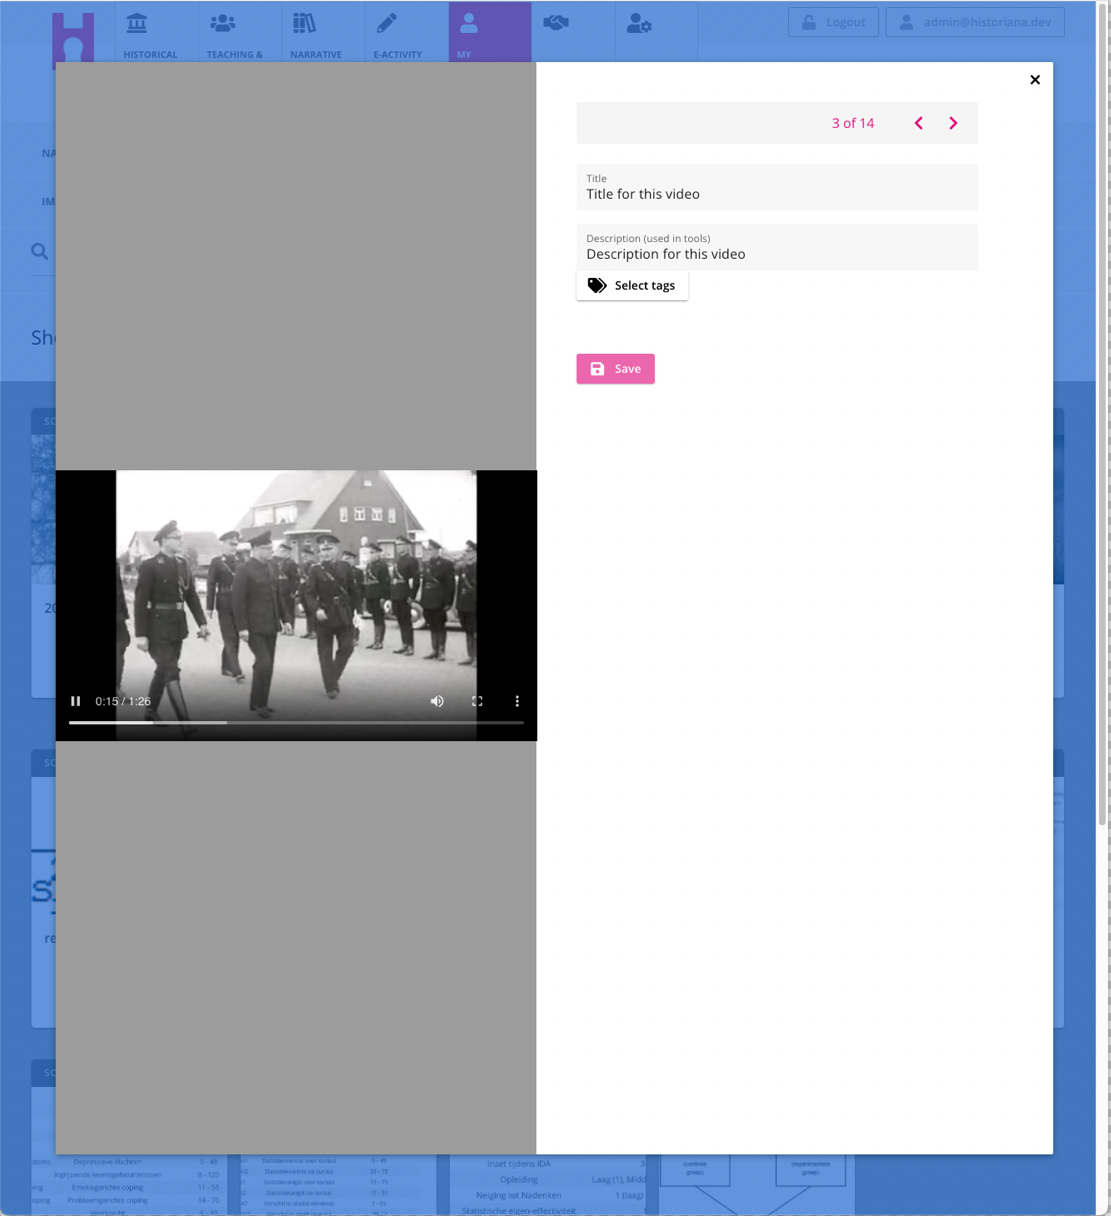Image resolution: width=1111 pixels, height=1216 pixels.
Task: Switch video to fullscreen mode
Action: [x=477, y=701]
